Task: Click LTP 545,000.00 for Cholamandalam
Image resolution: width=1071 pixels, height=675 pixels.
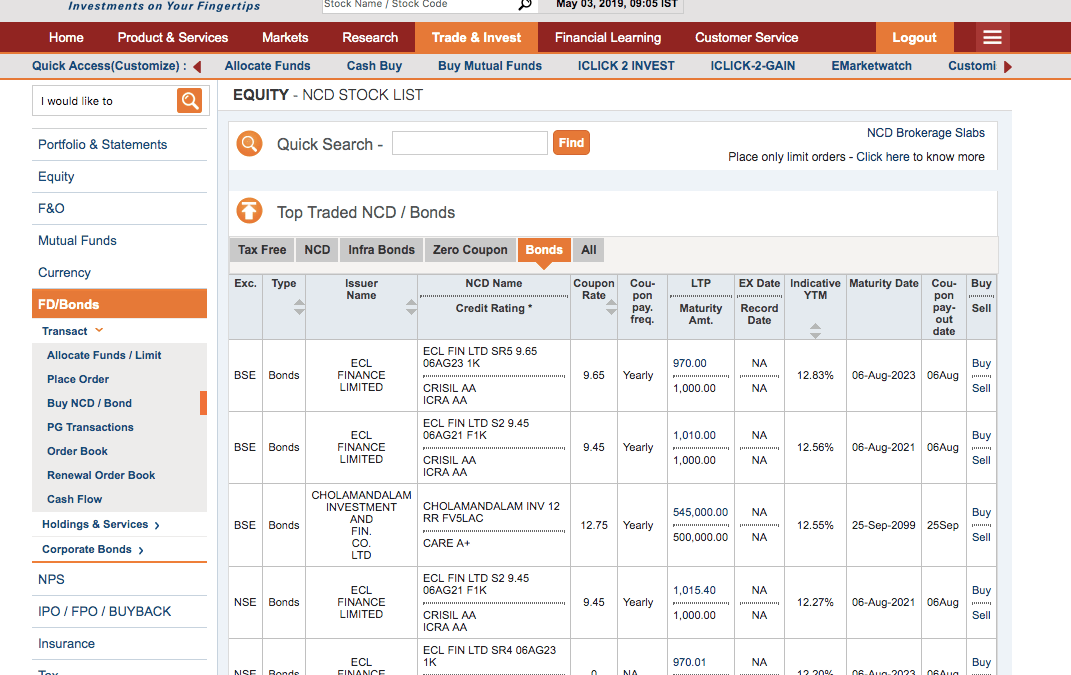Action: tap(700, 512)
